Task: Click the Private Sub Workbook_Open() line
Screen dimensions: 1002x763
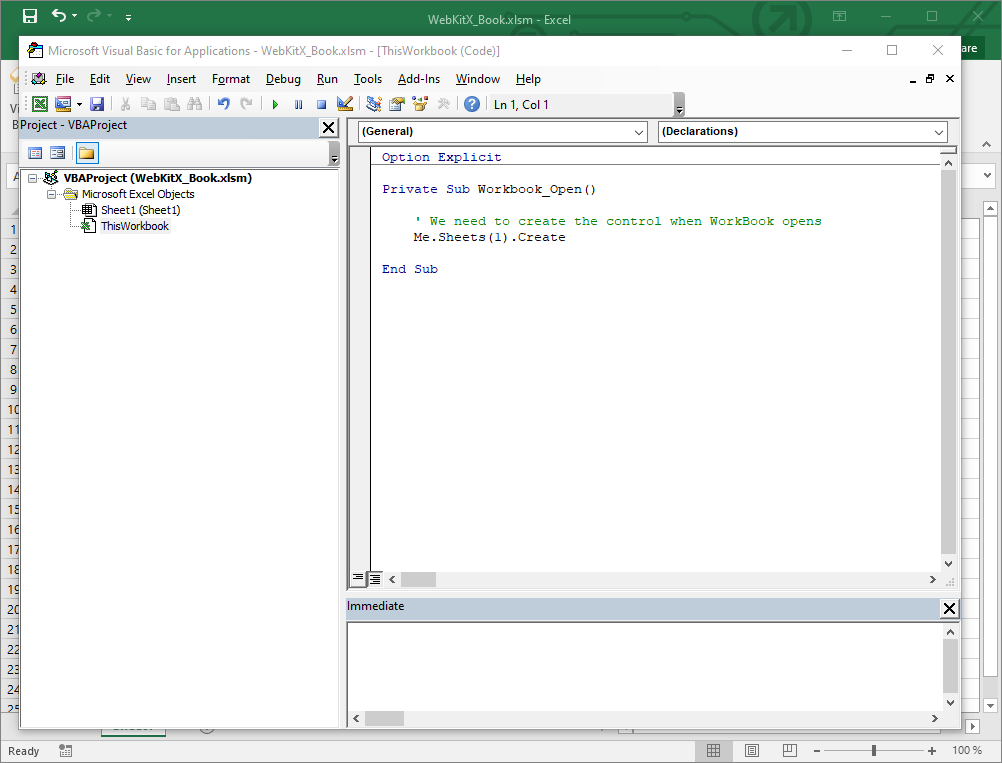Action: point(489,189)
